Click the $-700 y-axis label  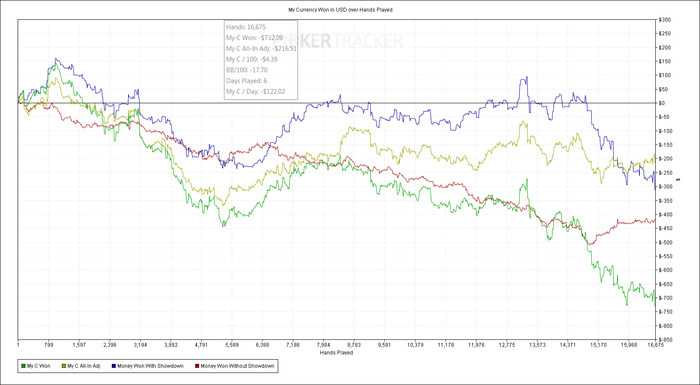click(666, 298)
